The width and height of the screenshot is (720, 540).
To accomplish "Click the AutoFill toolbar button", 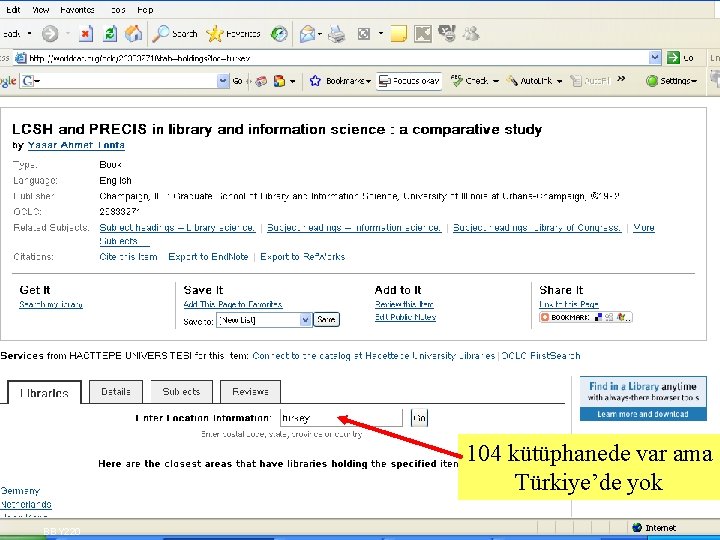I will coord(590,81).
